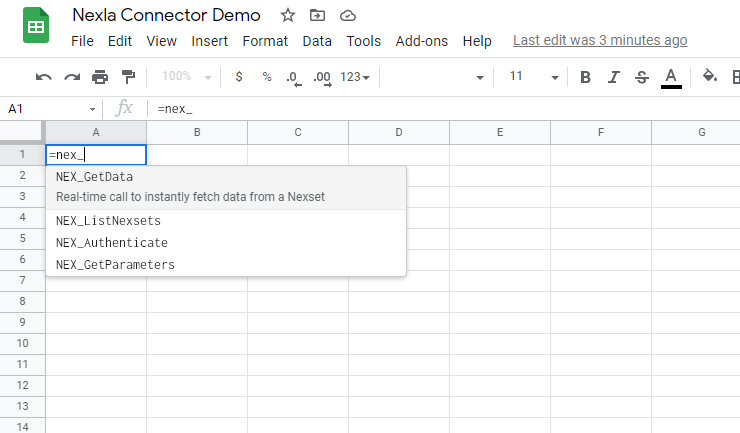The image size is (740, 433).
Task: Open the Format menu
Action: click(265, 41)
